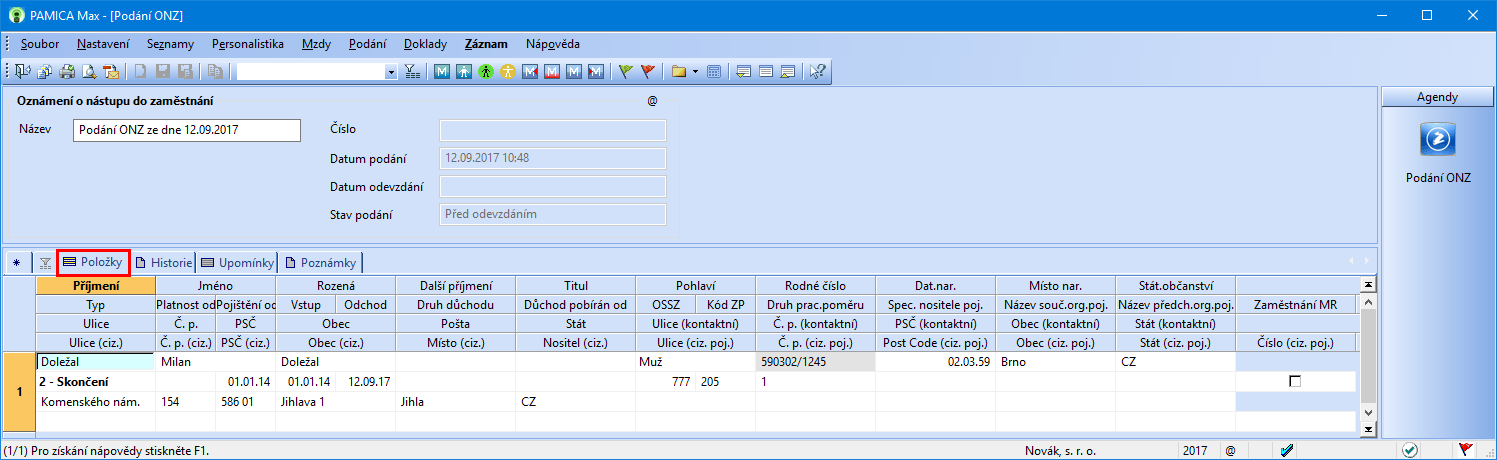Open the Seznamy menu
Image resolution: width=1497 pixels, height=460 pixels.
pyautogui.click(x=170, y=44)
